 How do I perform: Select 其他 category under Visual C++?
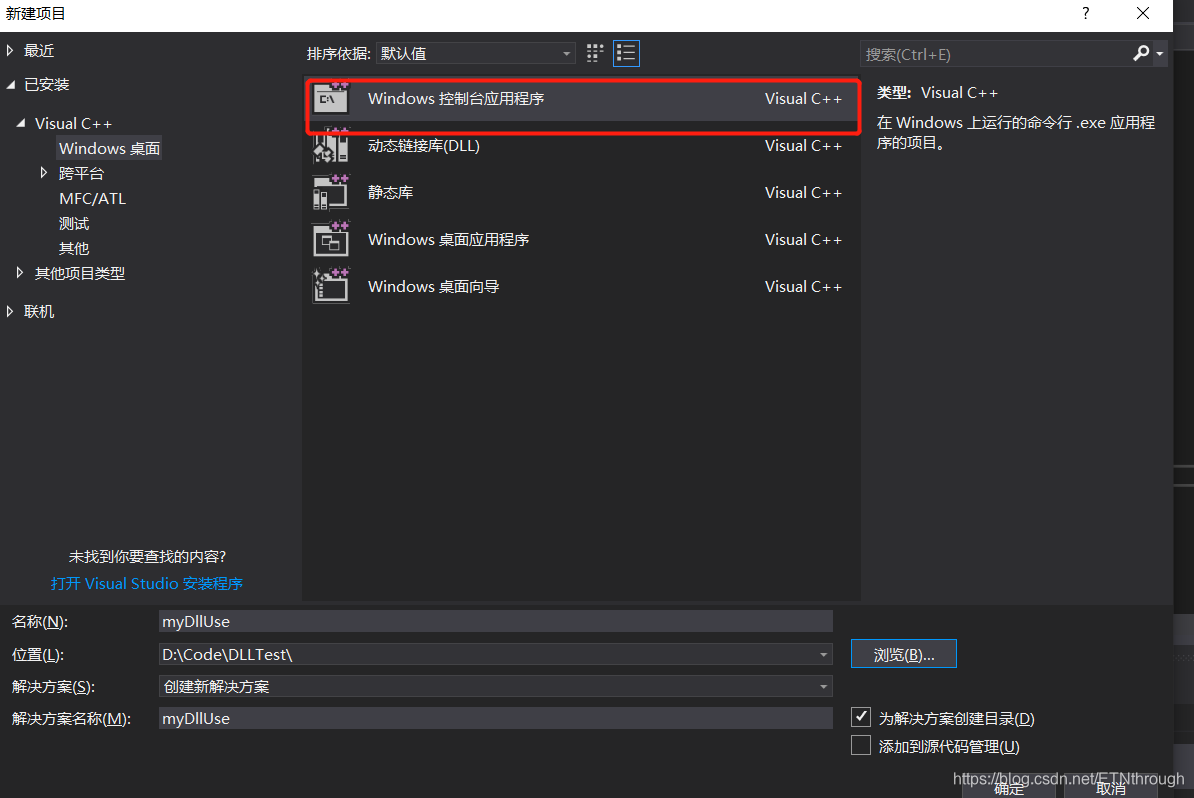tap(74, 248)
